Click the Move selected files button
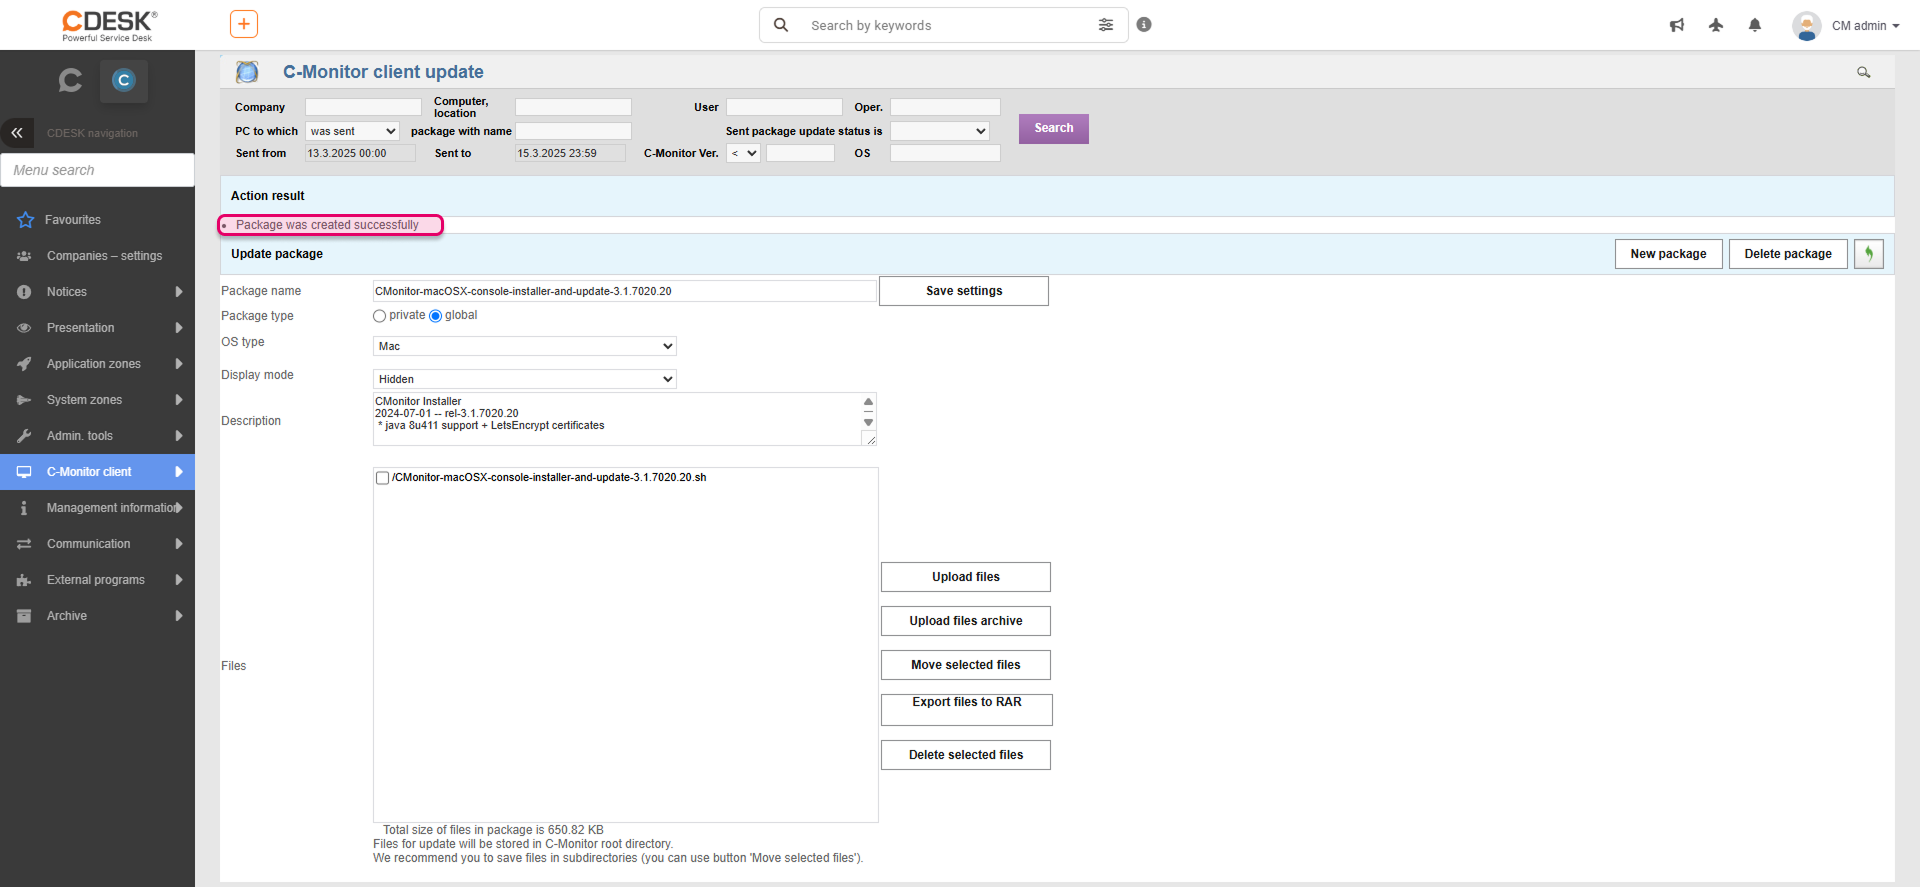The height and width of the screenshot is (887, 1920). [966, 665]
